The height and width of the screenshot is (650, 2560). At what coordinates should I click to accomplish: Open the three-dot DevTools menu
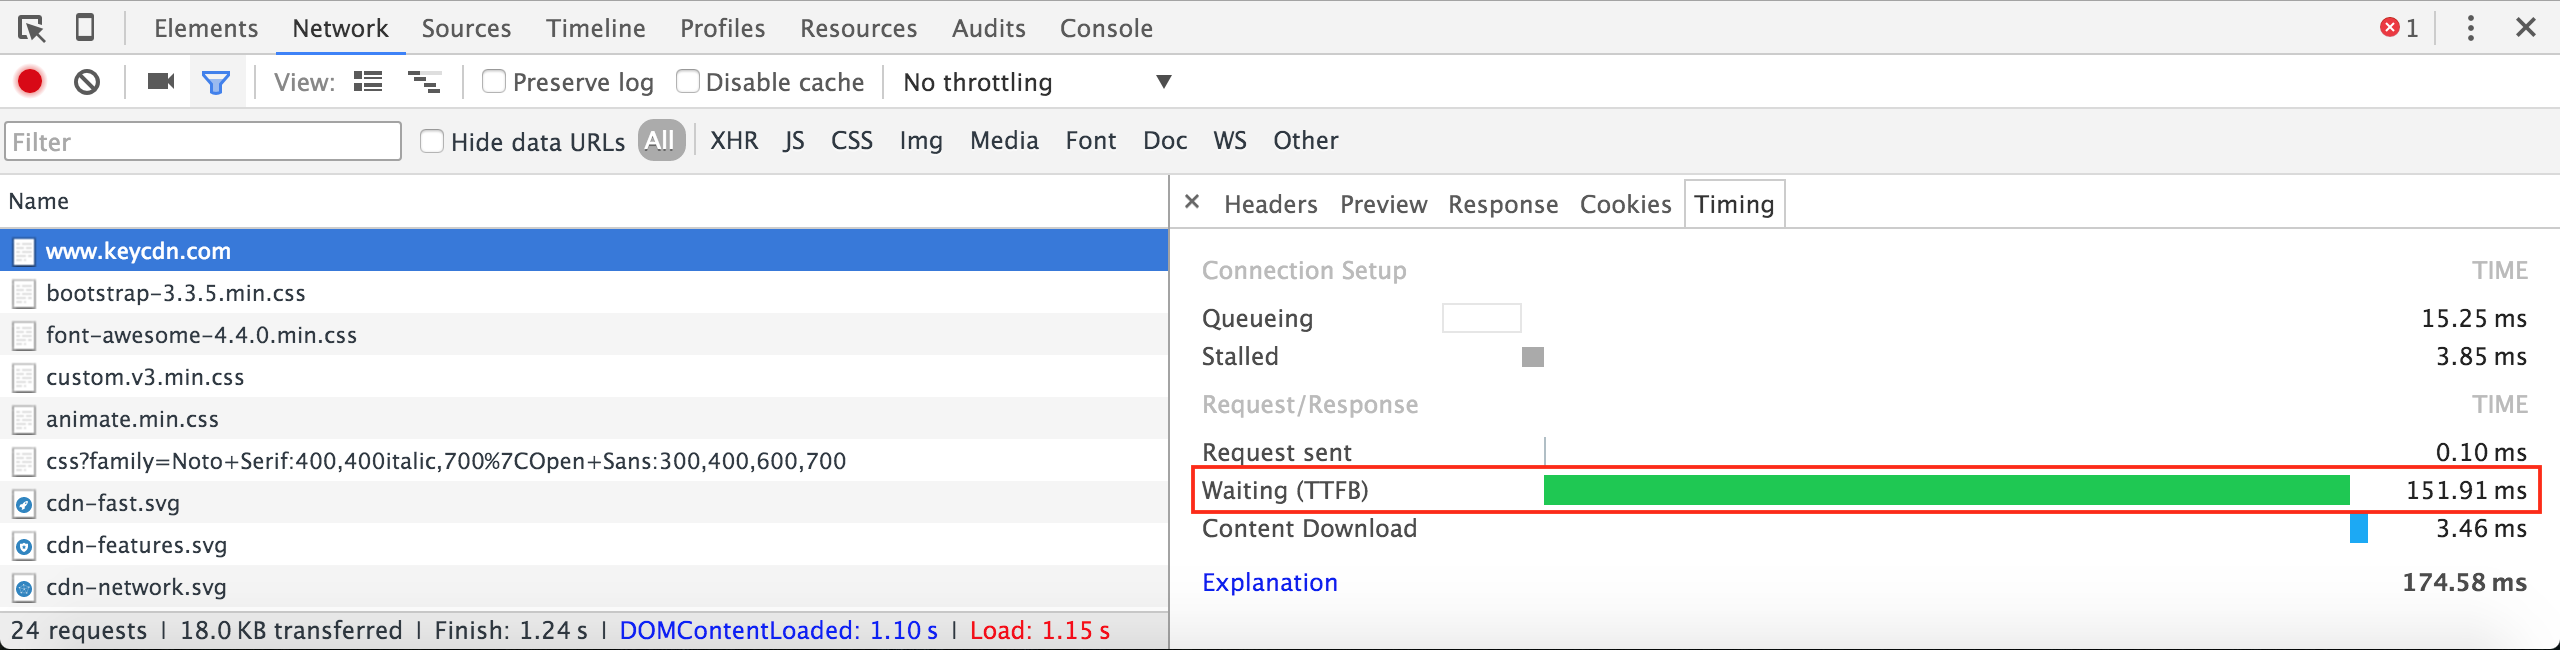(2470, 28)
